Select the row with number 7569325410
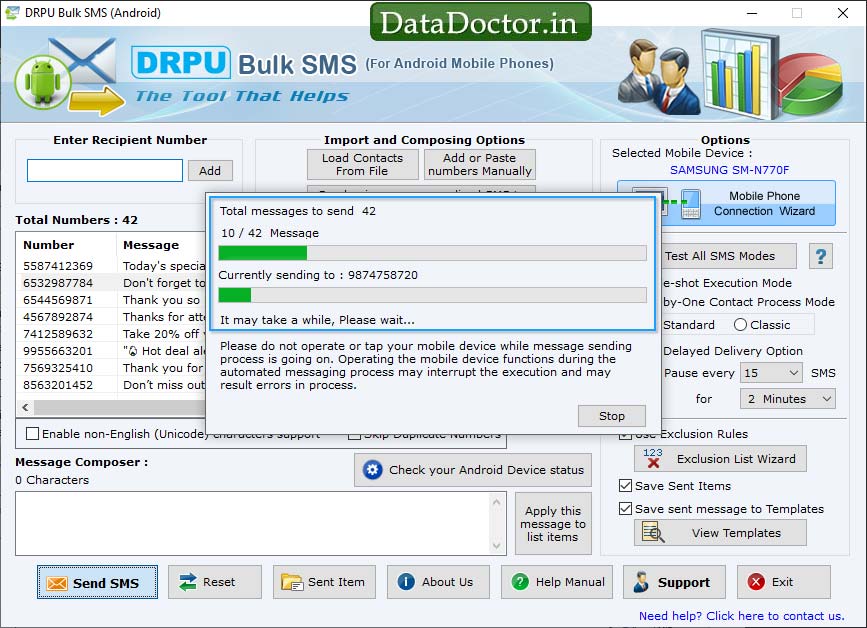The height and width of the screenshot is (628, 867). coord(111,368)
